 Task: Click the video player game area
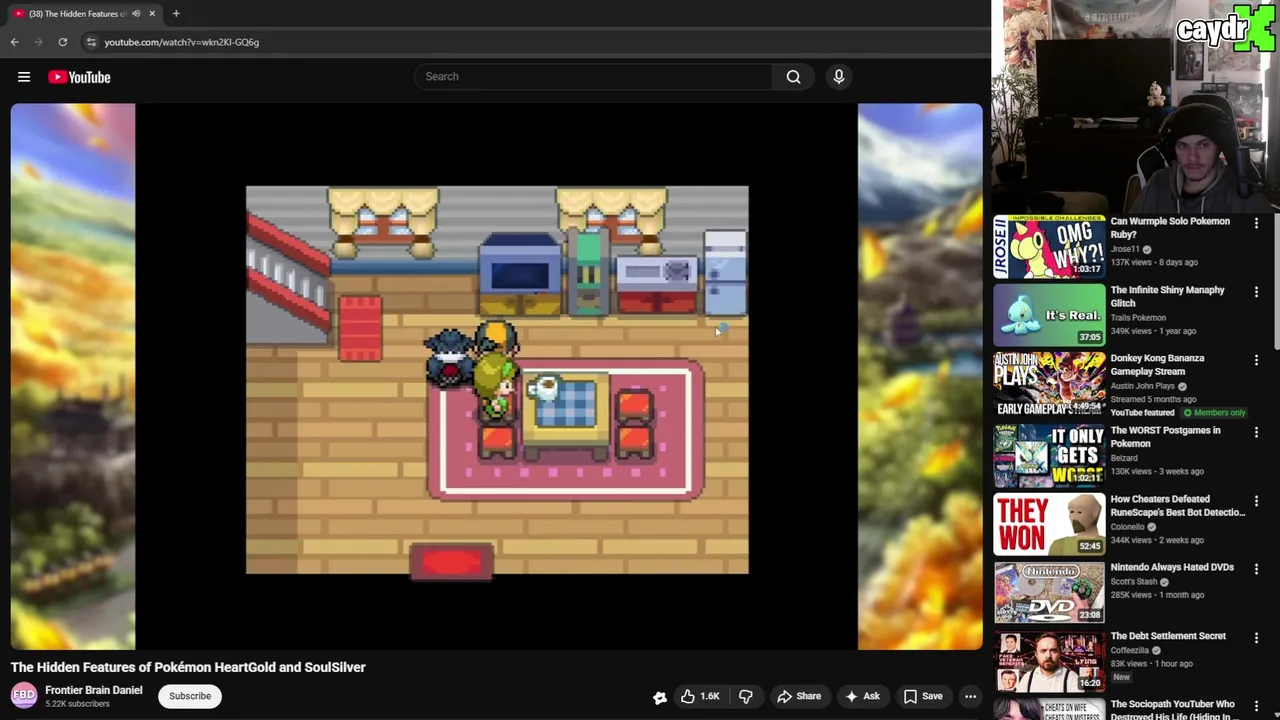coord(497,379)
